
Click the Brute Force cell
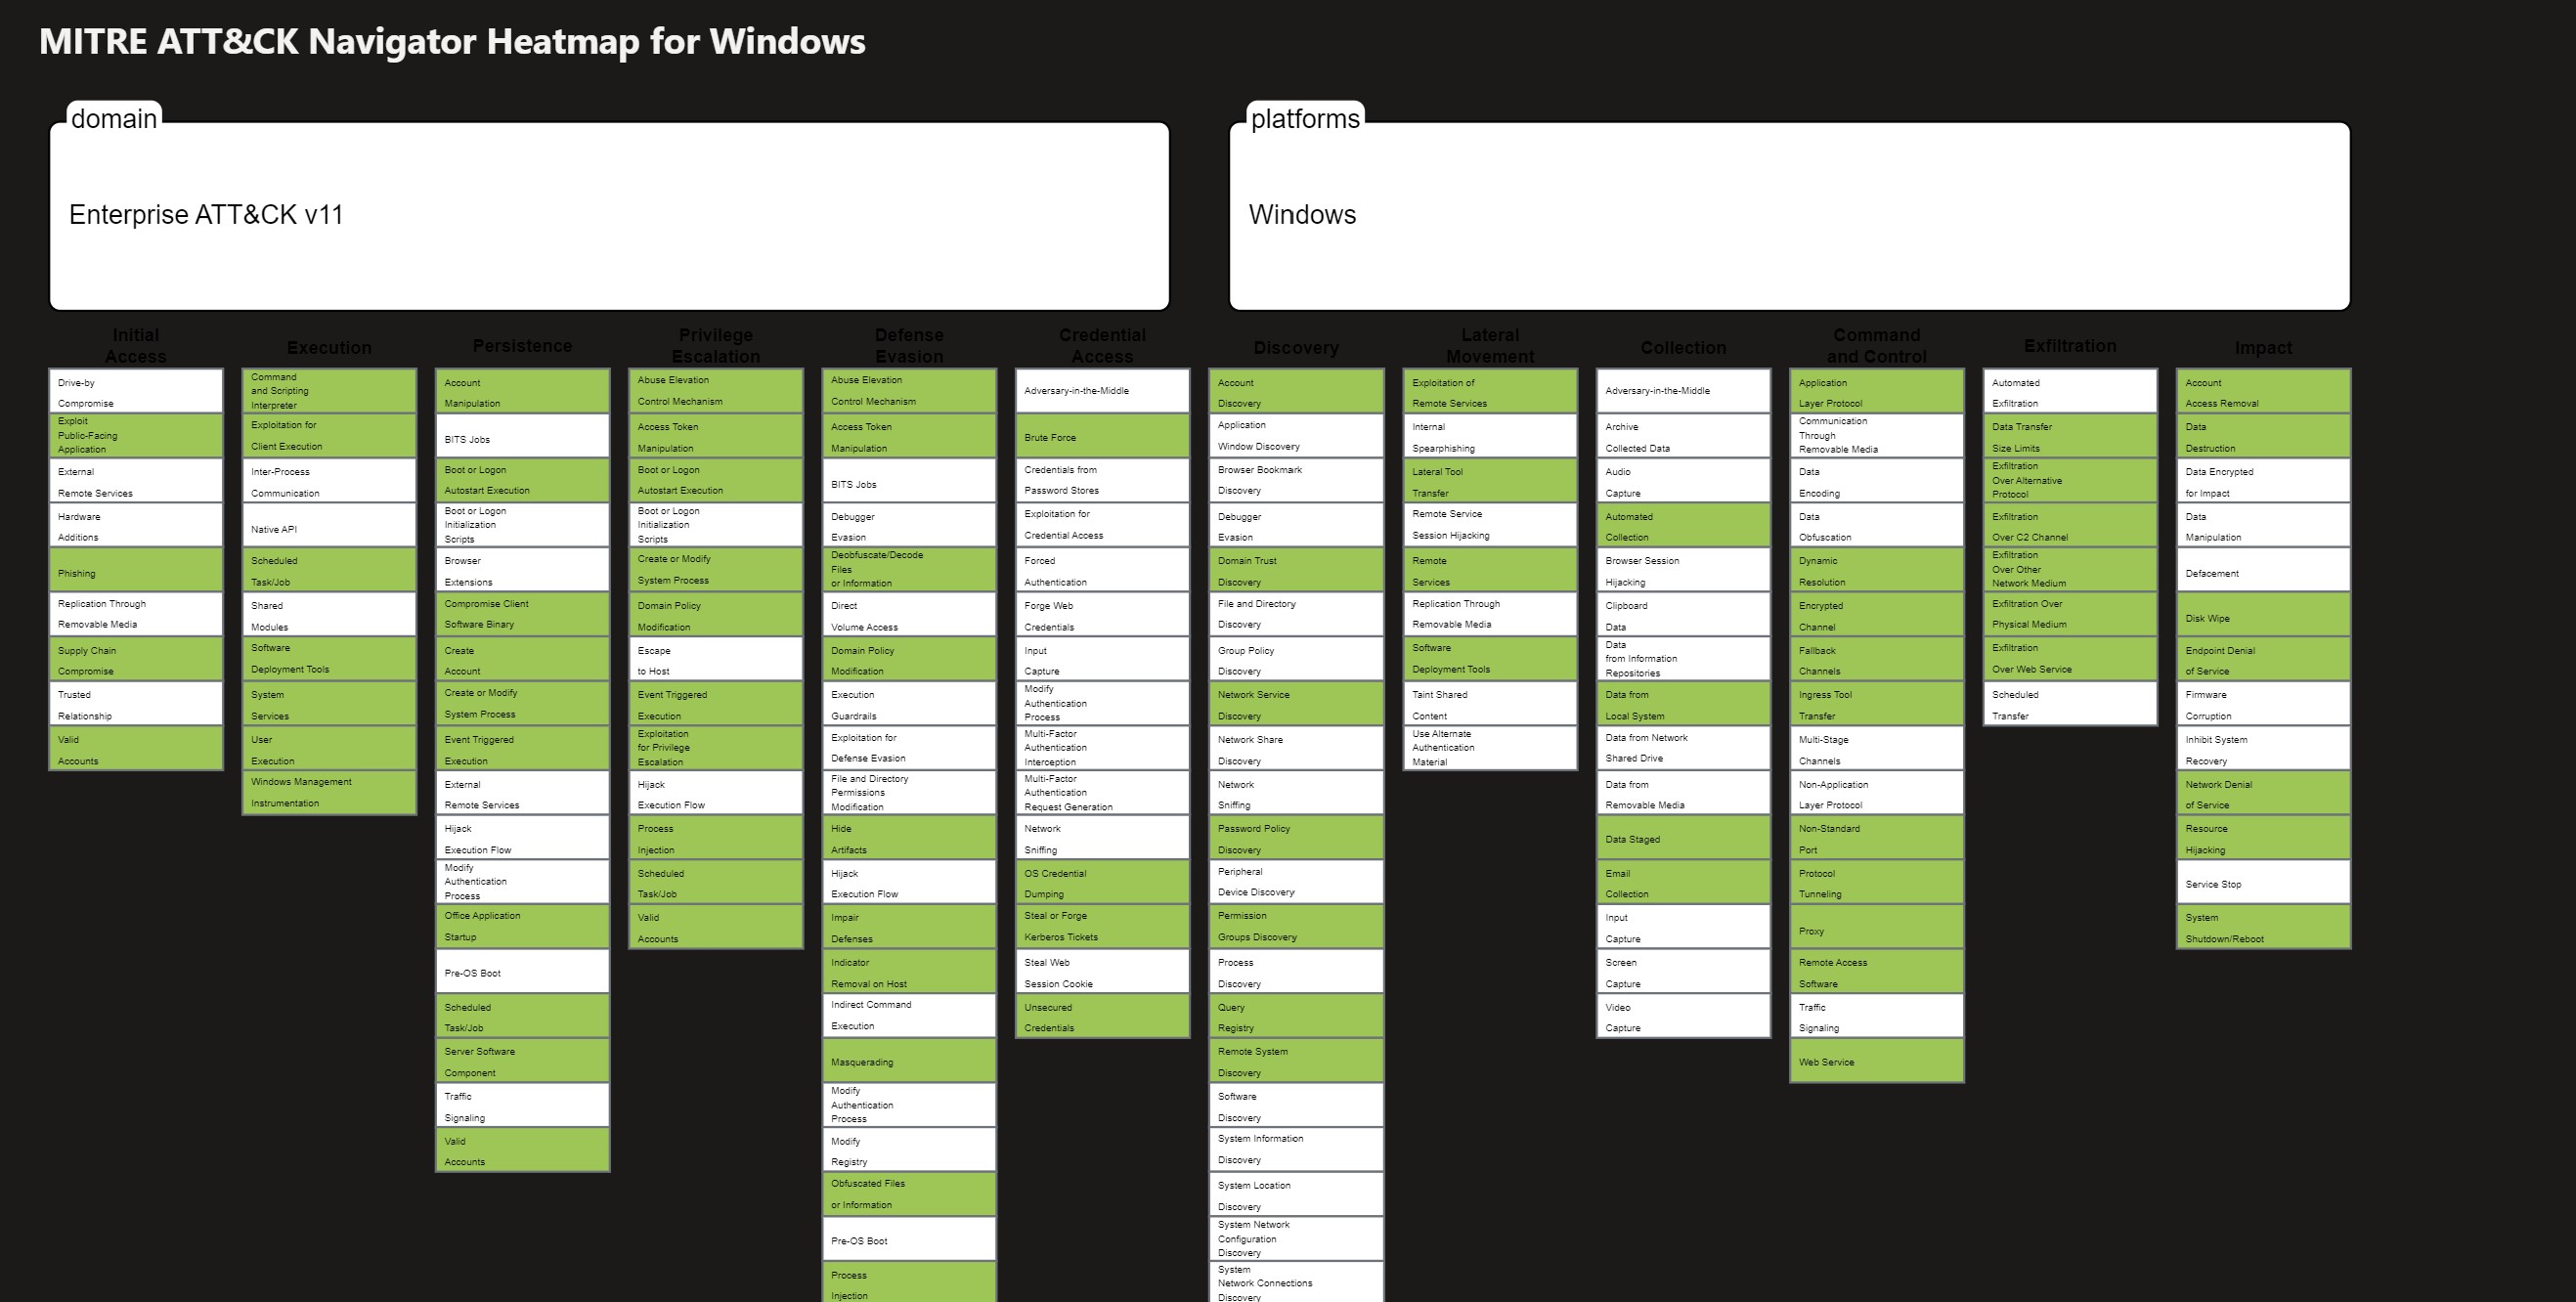(1103, 436)
